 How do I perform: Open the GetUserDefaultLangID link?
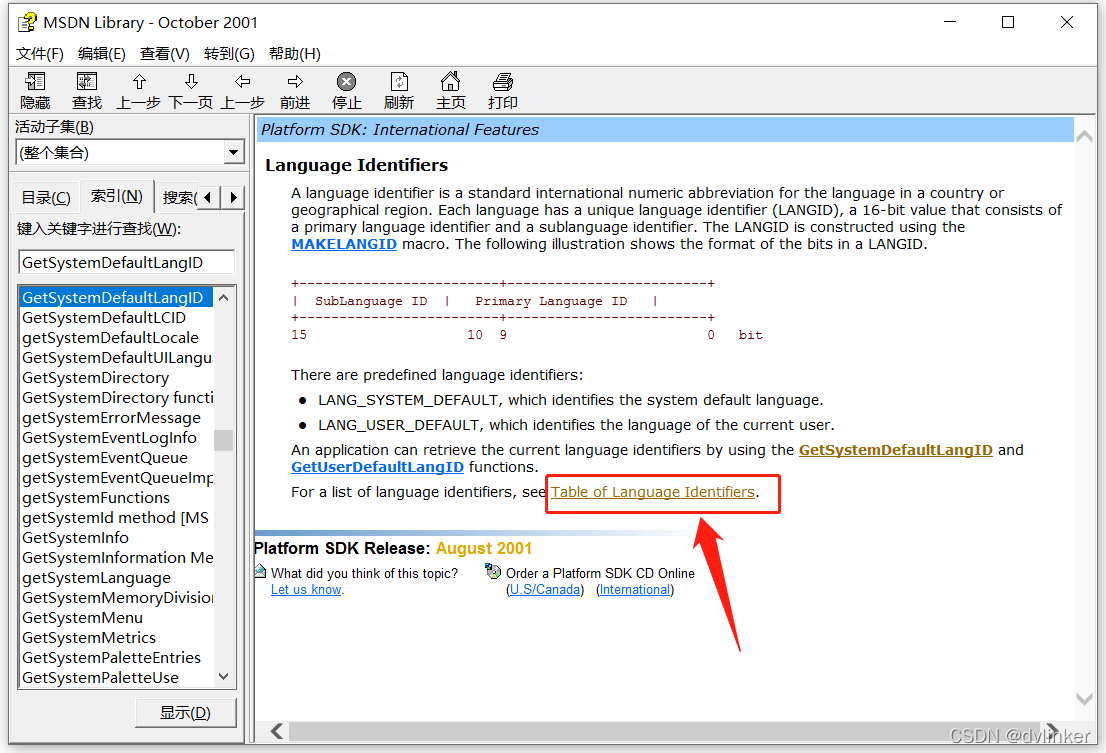tap(377, 467)
